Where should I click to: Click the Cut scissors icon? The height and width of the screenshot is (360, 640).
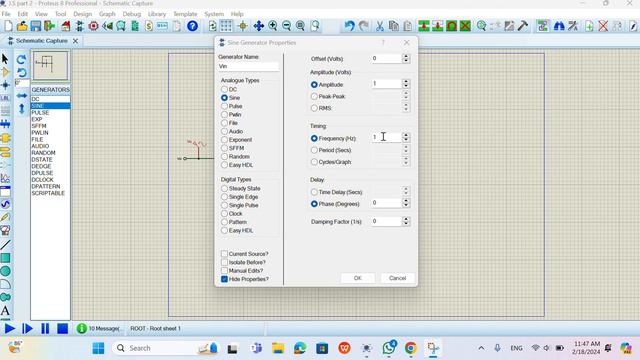pos(380,26)
